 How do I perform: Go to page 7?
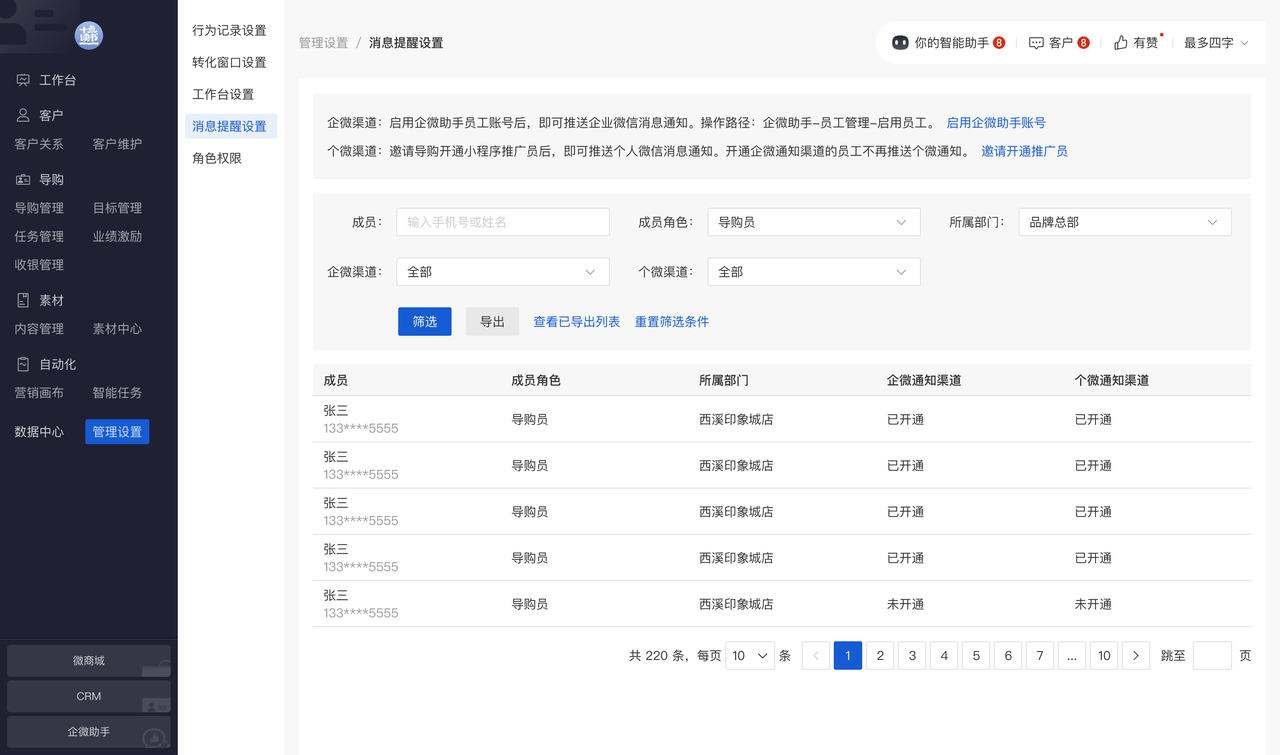pyautogui.click(x=1040, y=656)
